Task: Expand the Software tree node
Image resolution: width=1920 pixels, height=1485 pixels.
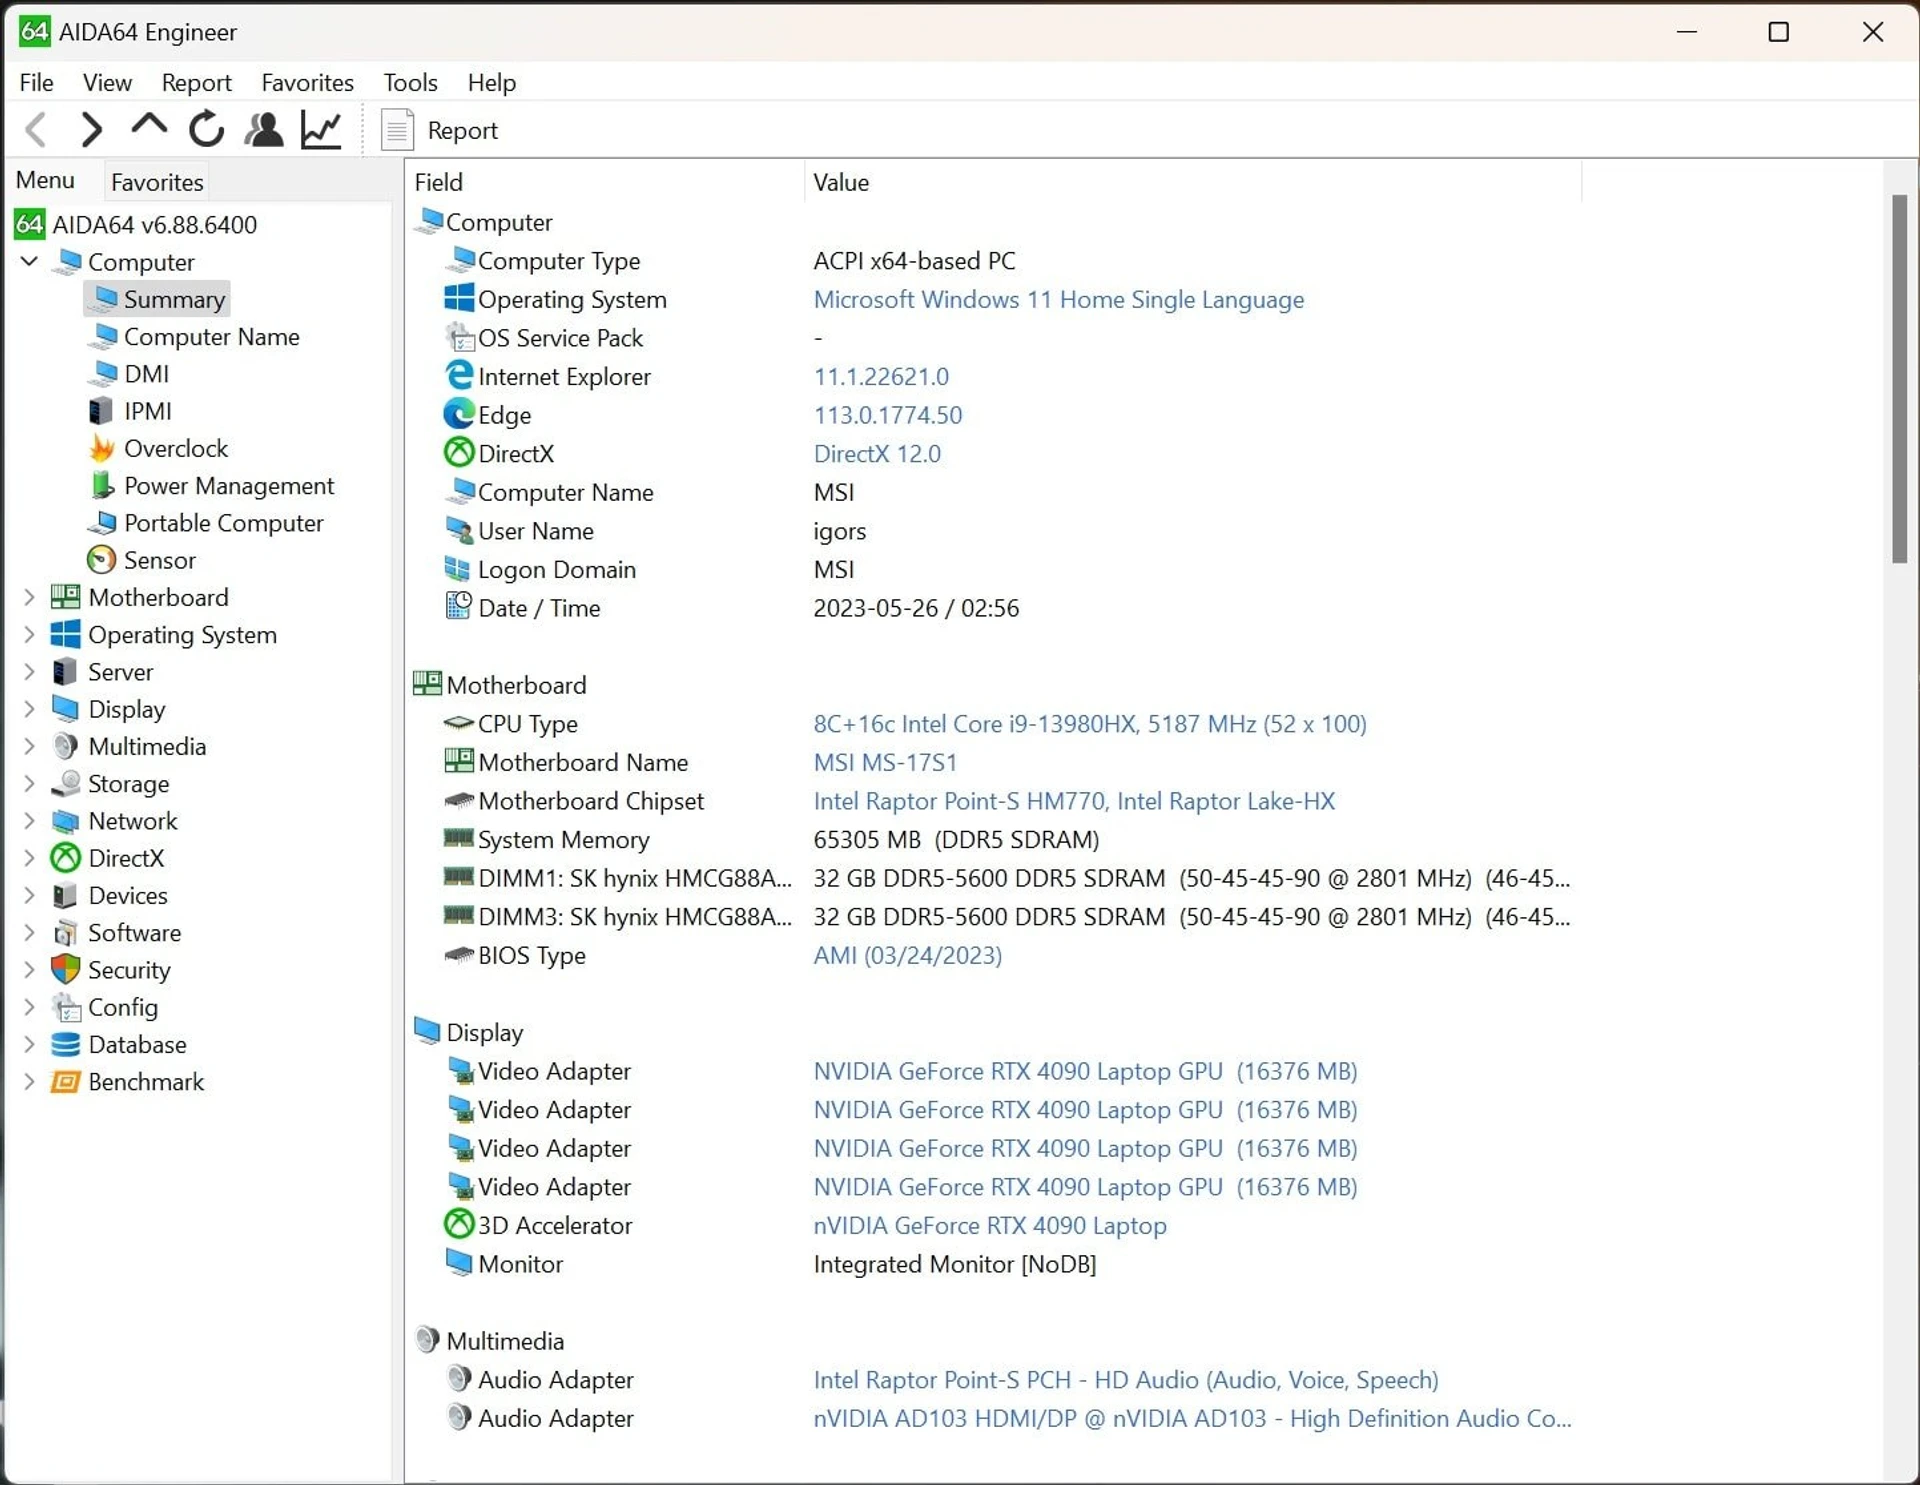Action: tap(30, 932)
